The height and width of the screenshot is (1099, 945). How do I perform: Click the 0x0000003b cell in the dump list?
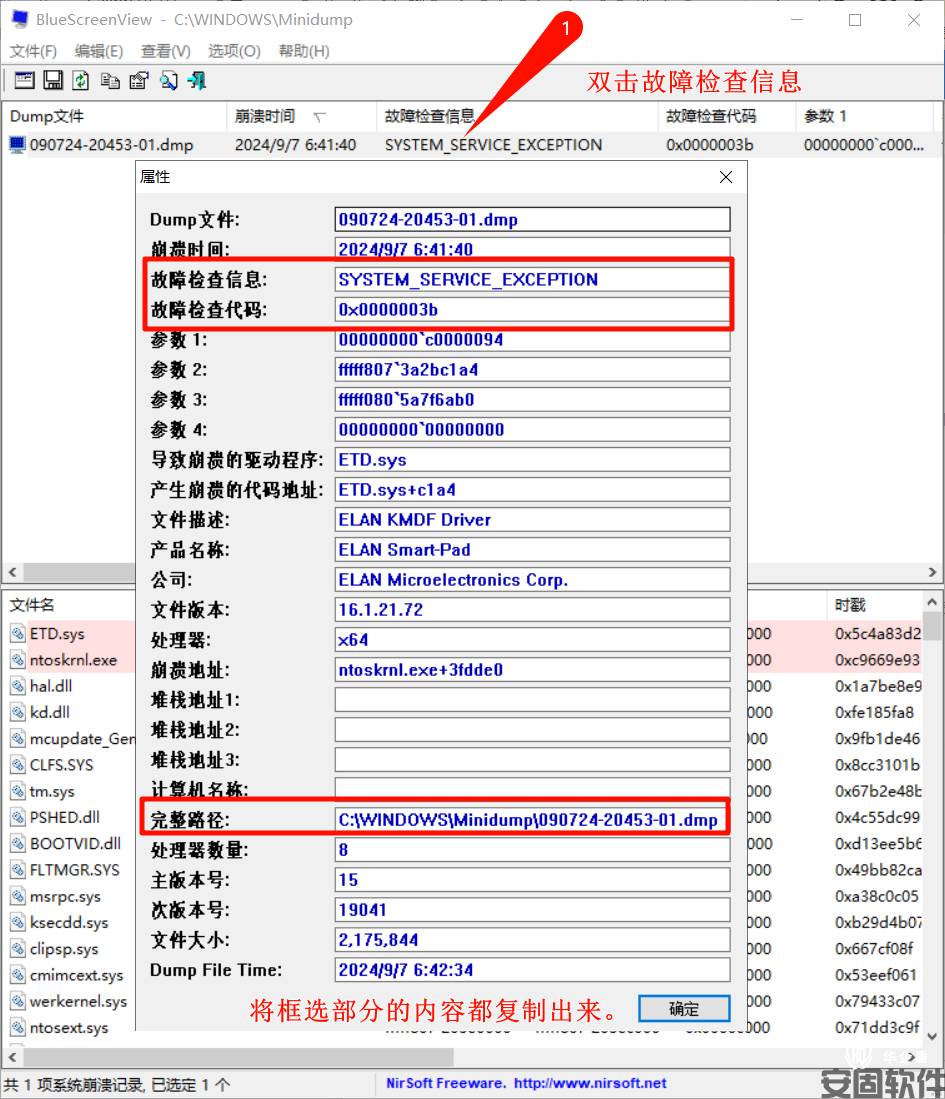pyautogui.click(x=709, y=144)
